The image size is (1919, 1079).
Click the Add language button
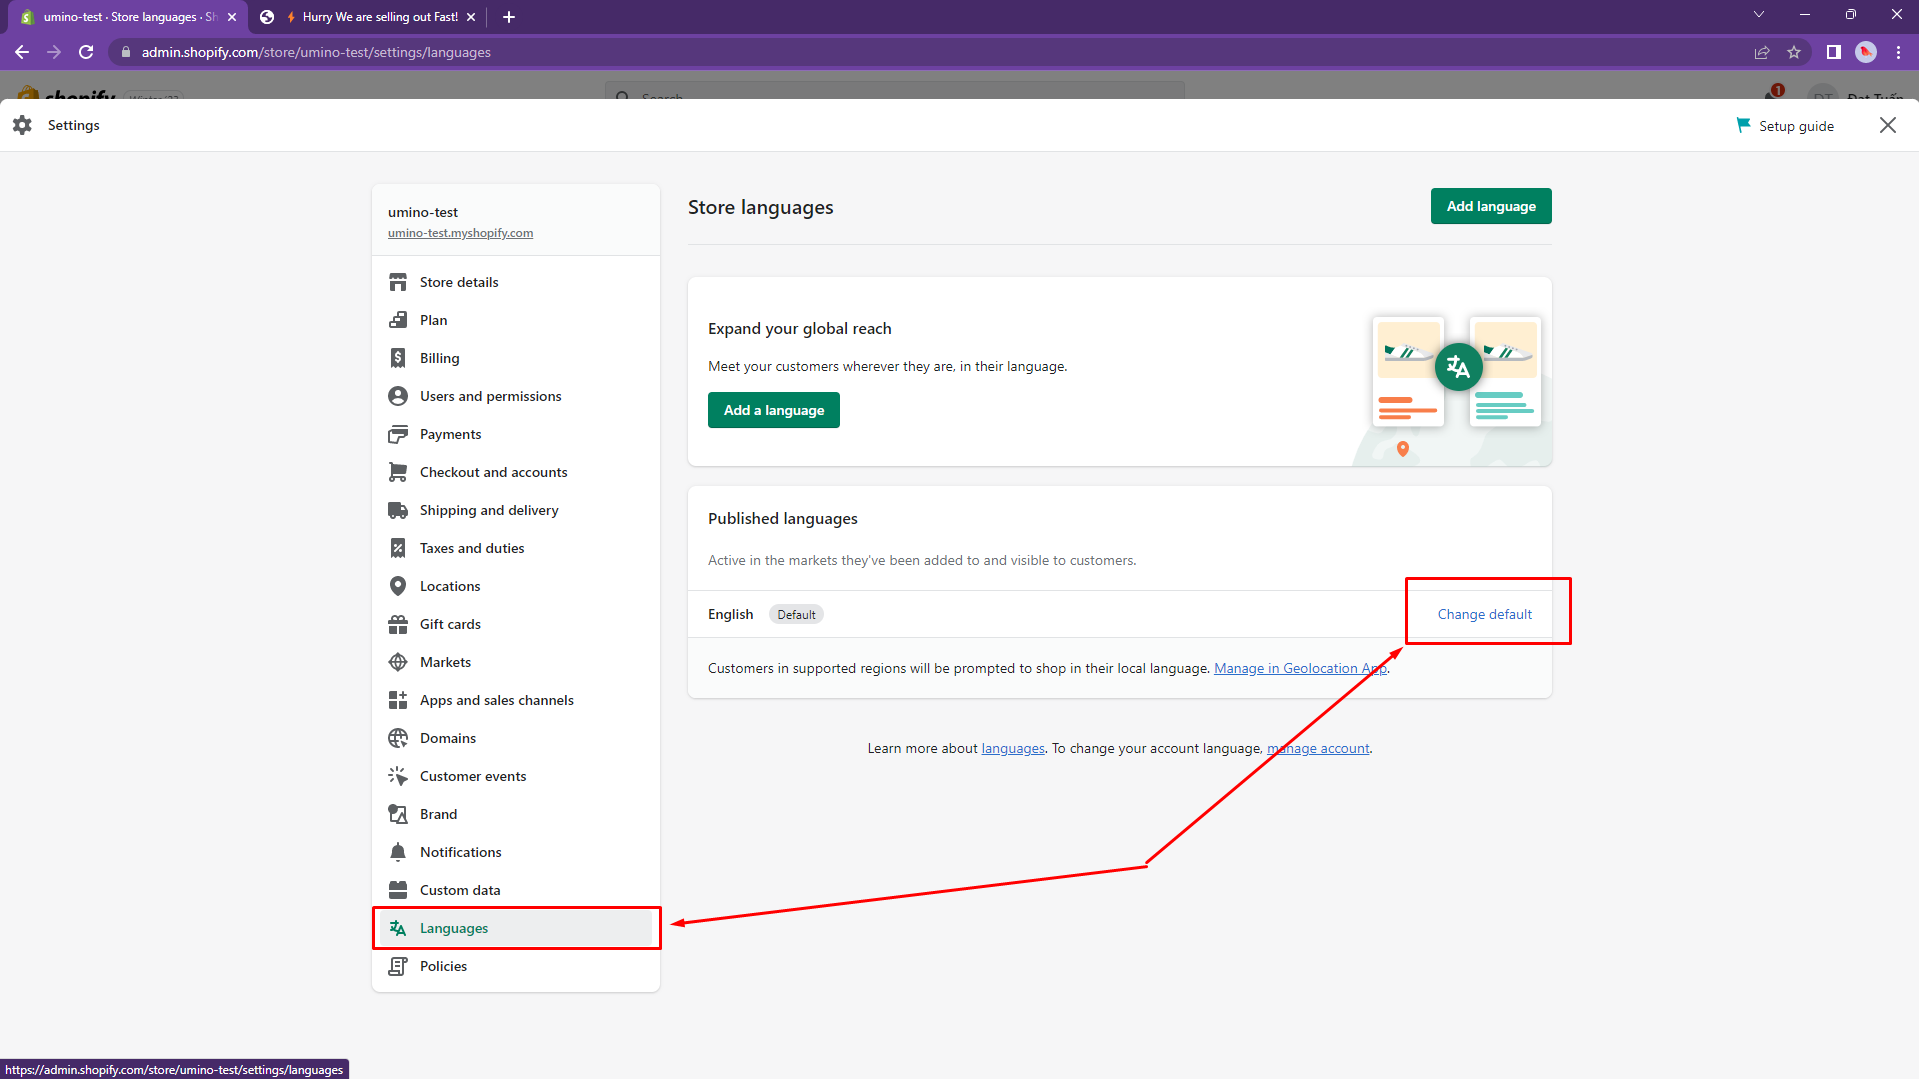[1490, 206]
